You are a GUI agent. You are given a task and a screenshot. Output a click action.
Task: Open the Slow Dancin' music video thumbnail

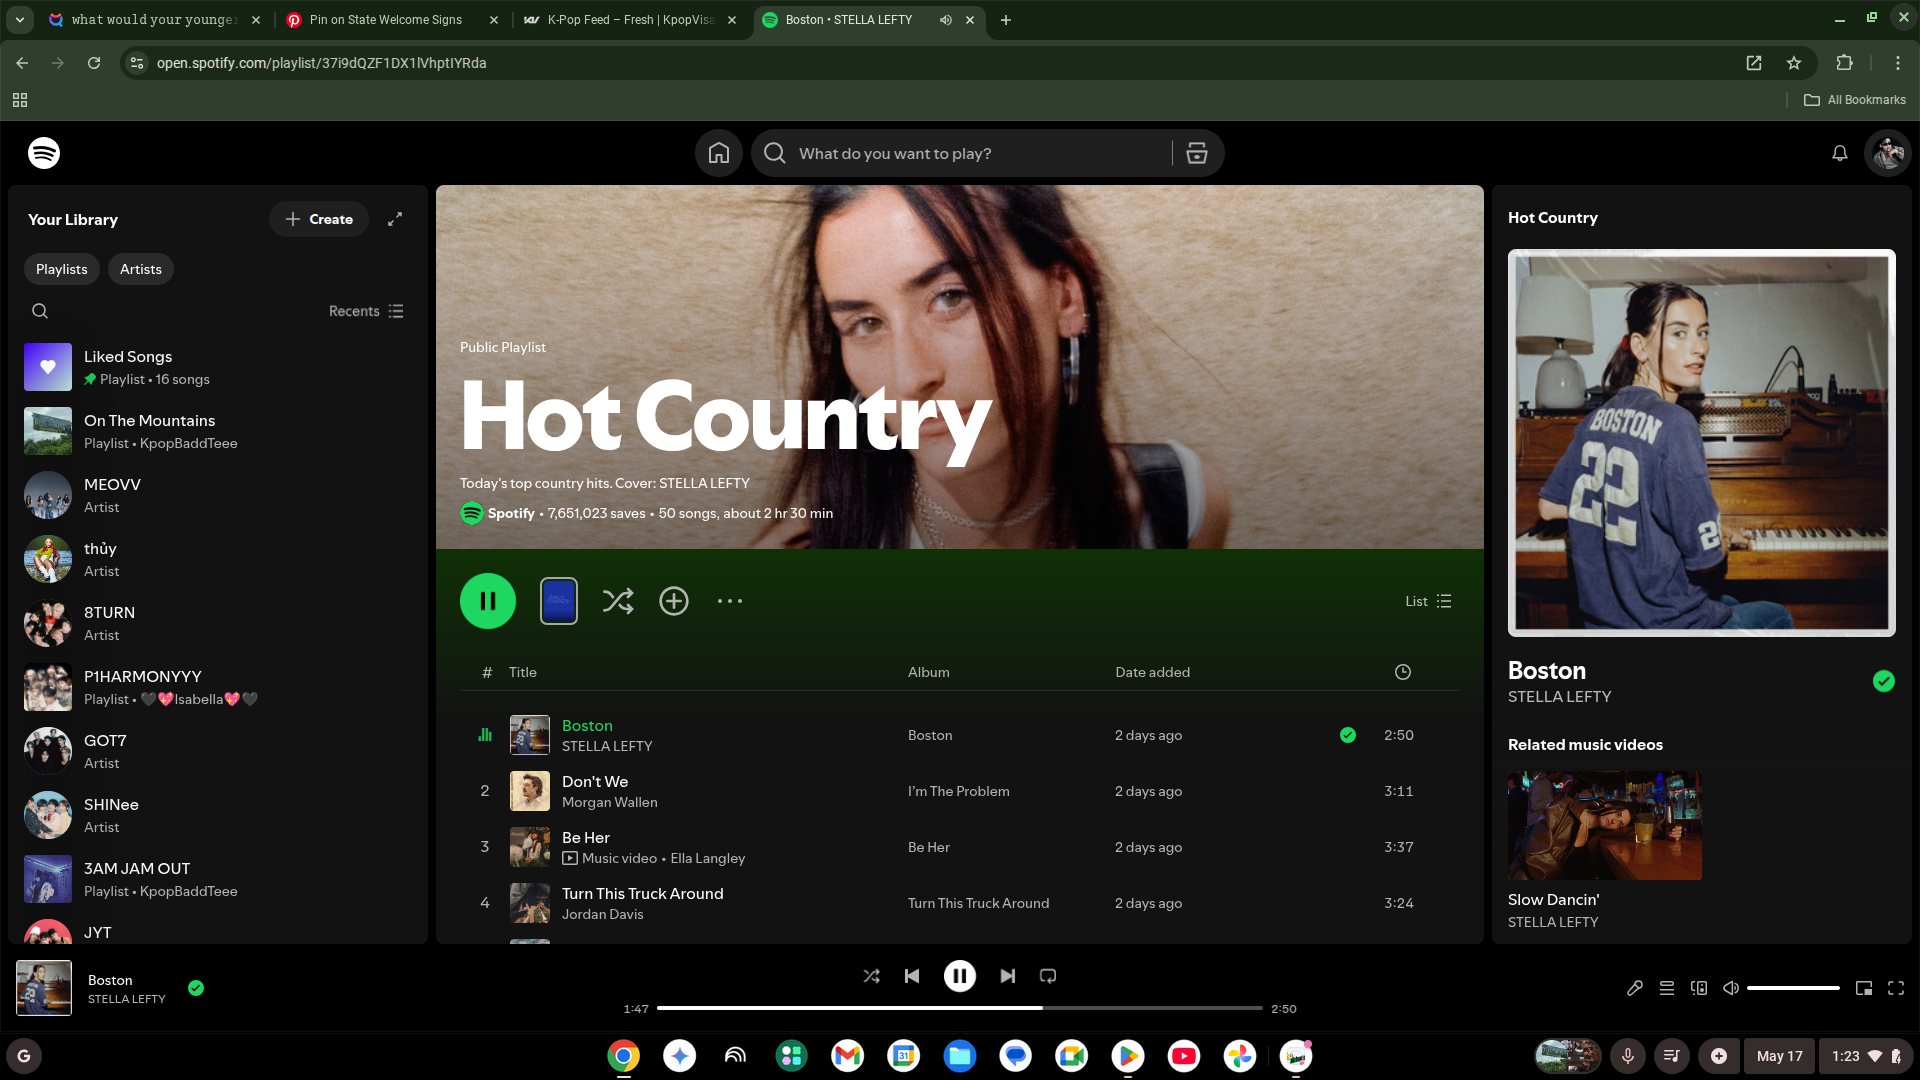pos(1605,825)
